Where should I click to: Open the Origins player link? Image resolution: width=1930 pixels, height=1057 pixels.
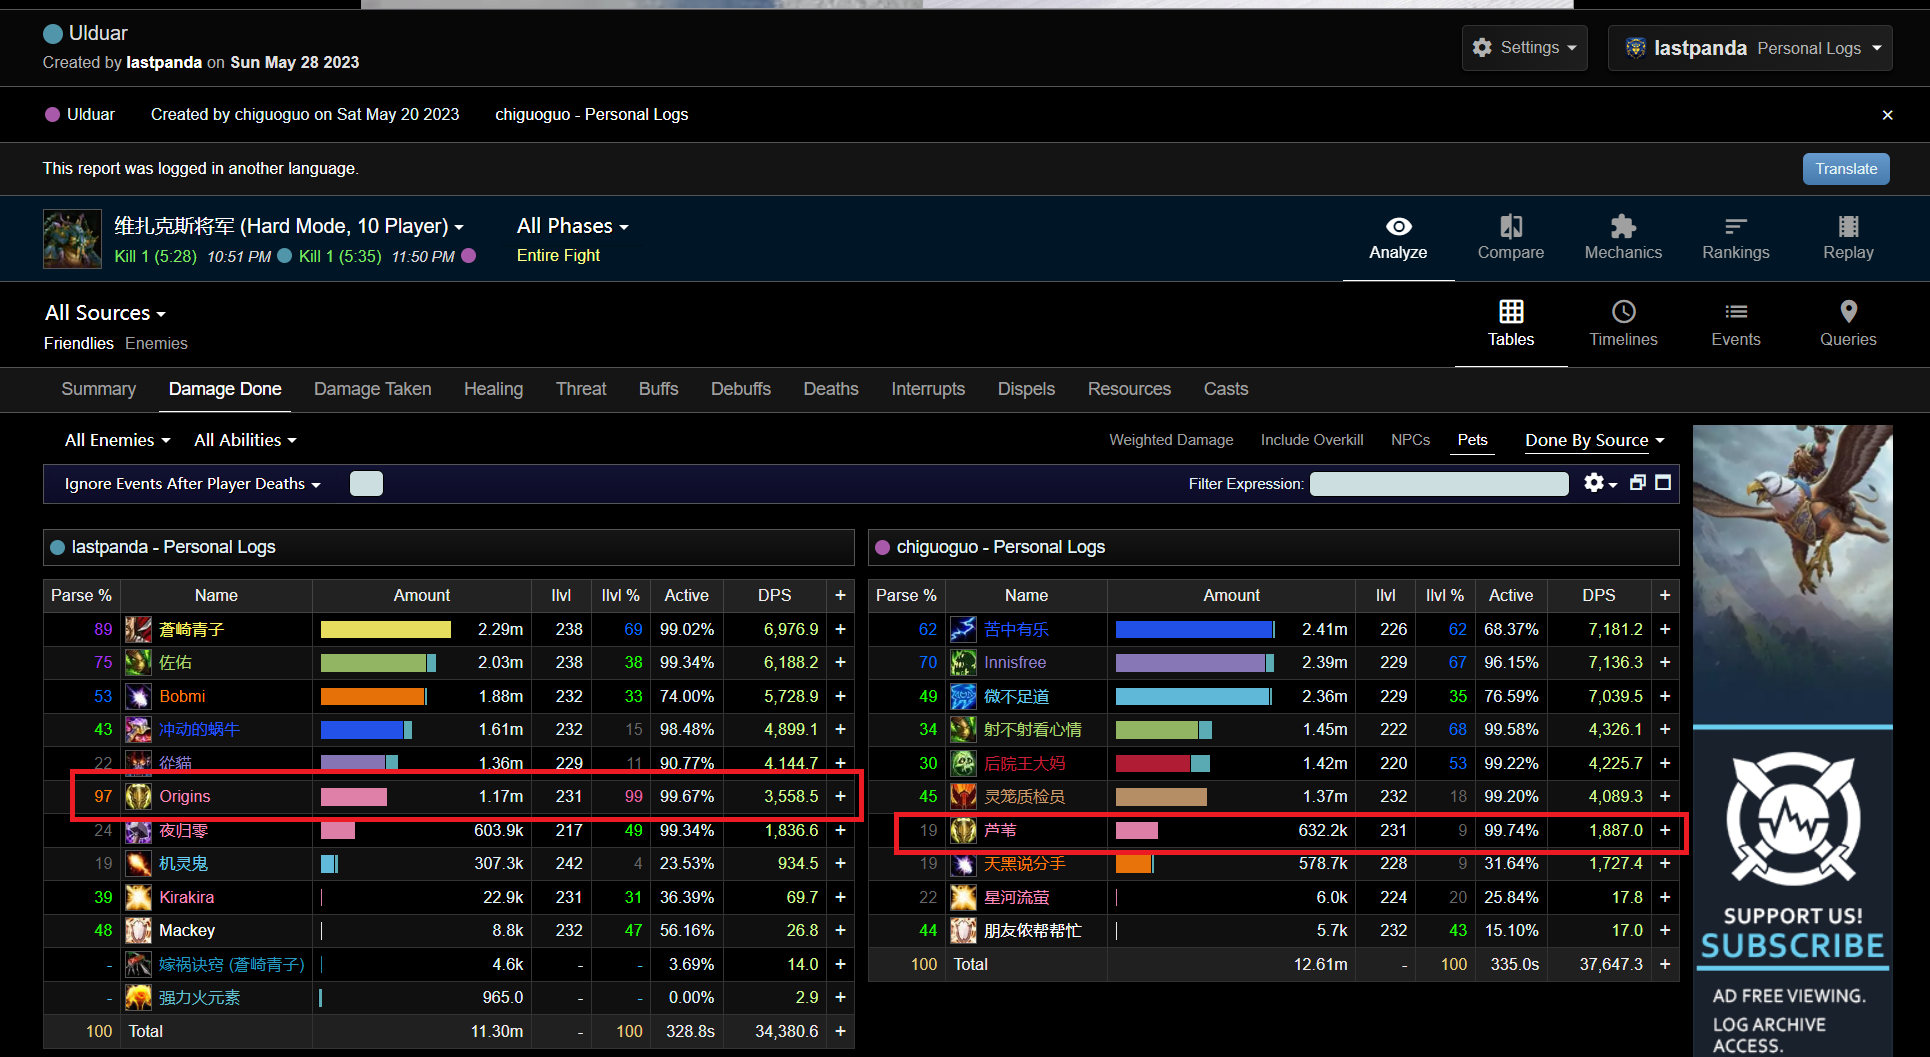pos(185,797)
